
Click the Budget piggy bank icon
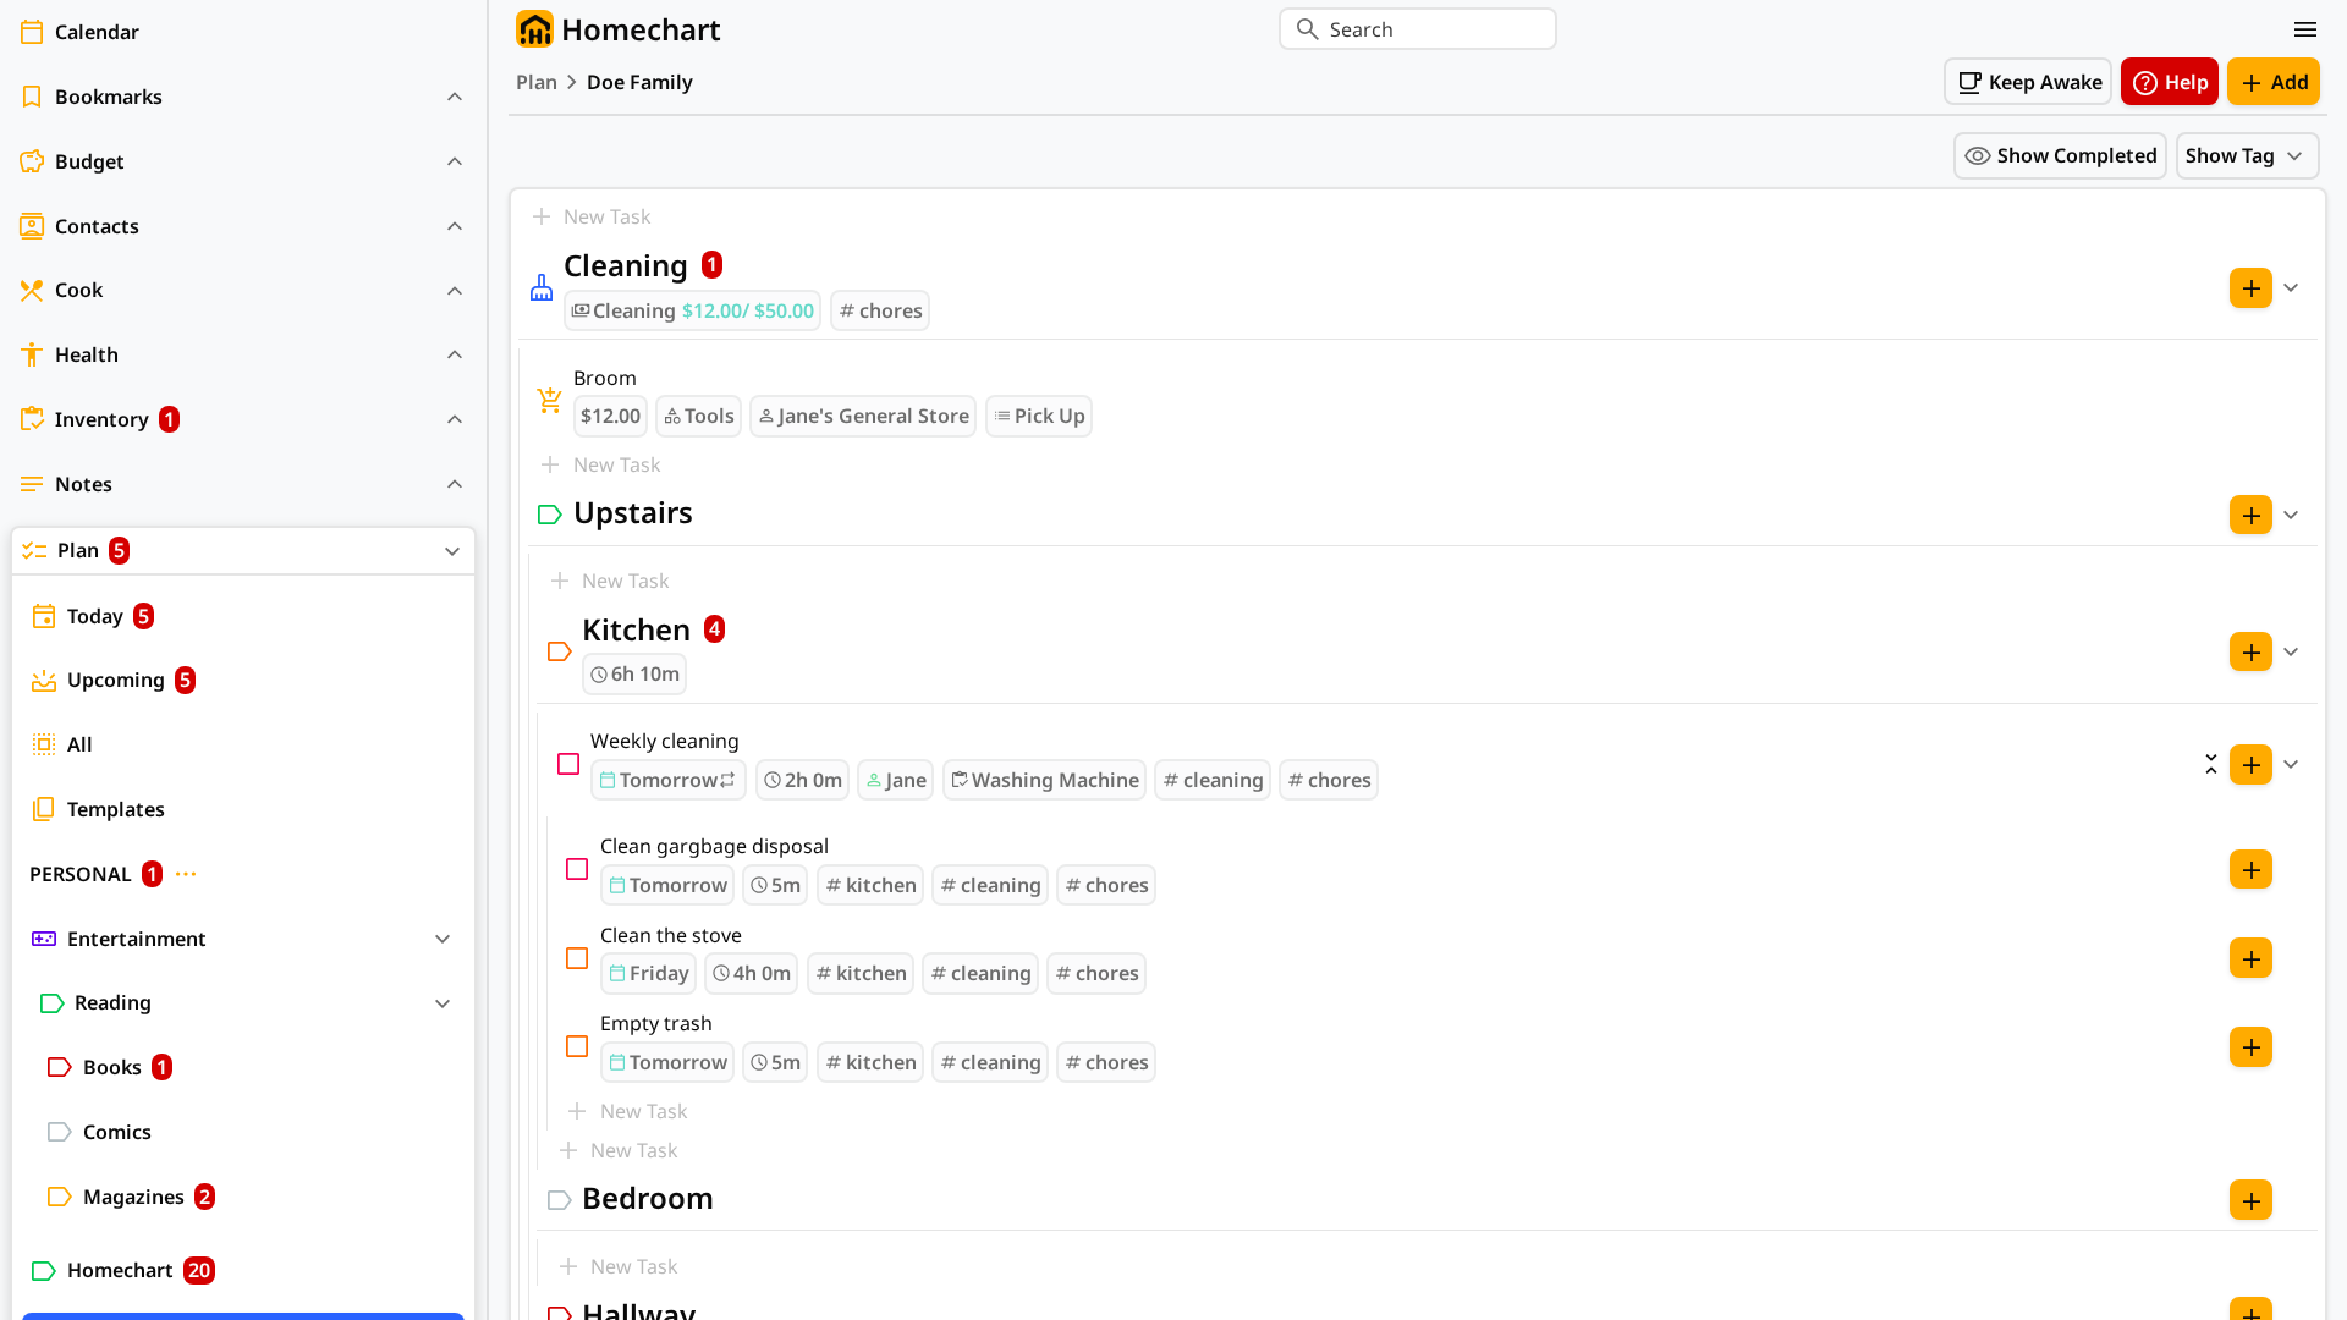click(x=32, y=161)
